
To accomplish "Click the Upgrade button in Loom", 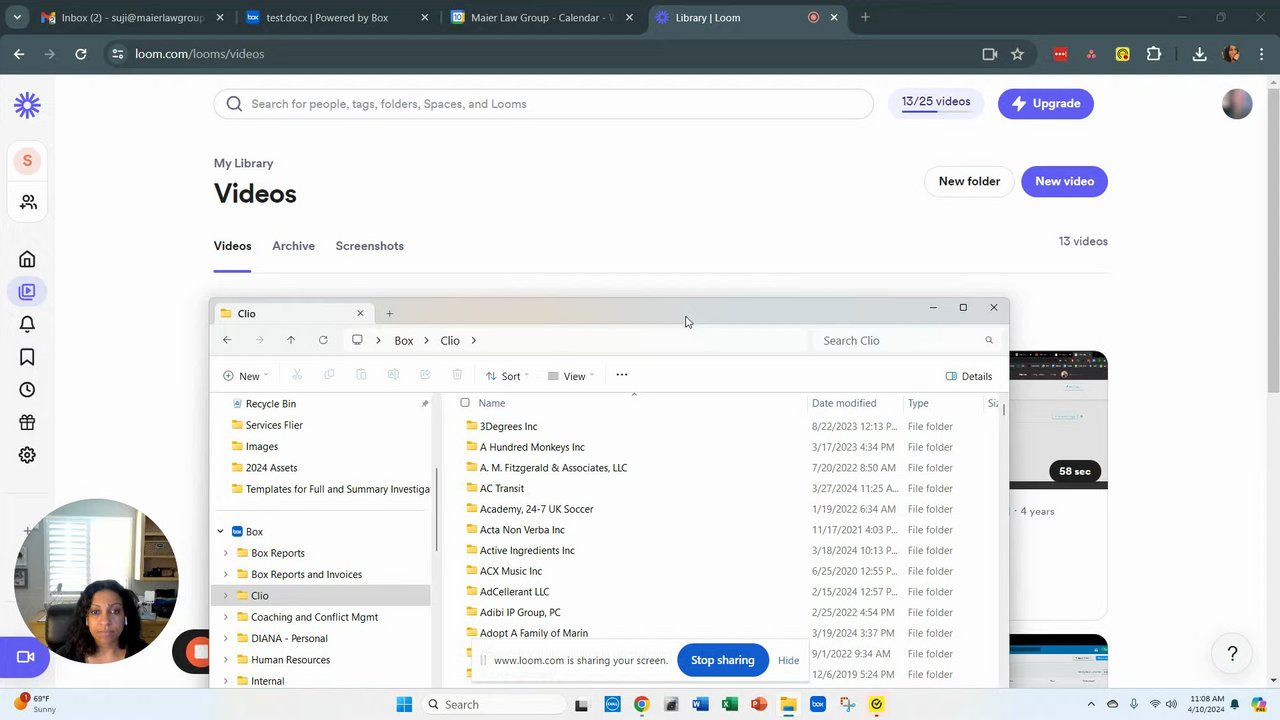I will tap(1045, 103).
